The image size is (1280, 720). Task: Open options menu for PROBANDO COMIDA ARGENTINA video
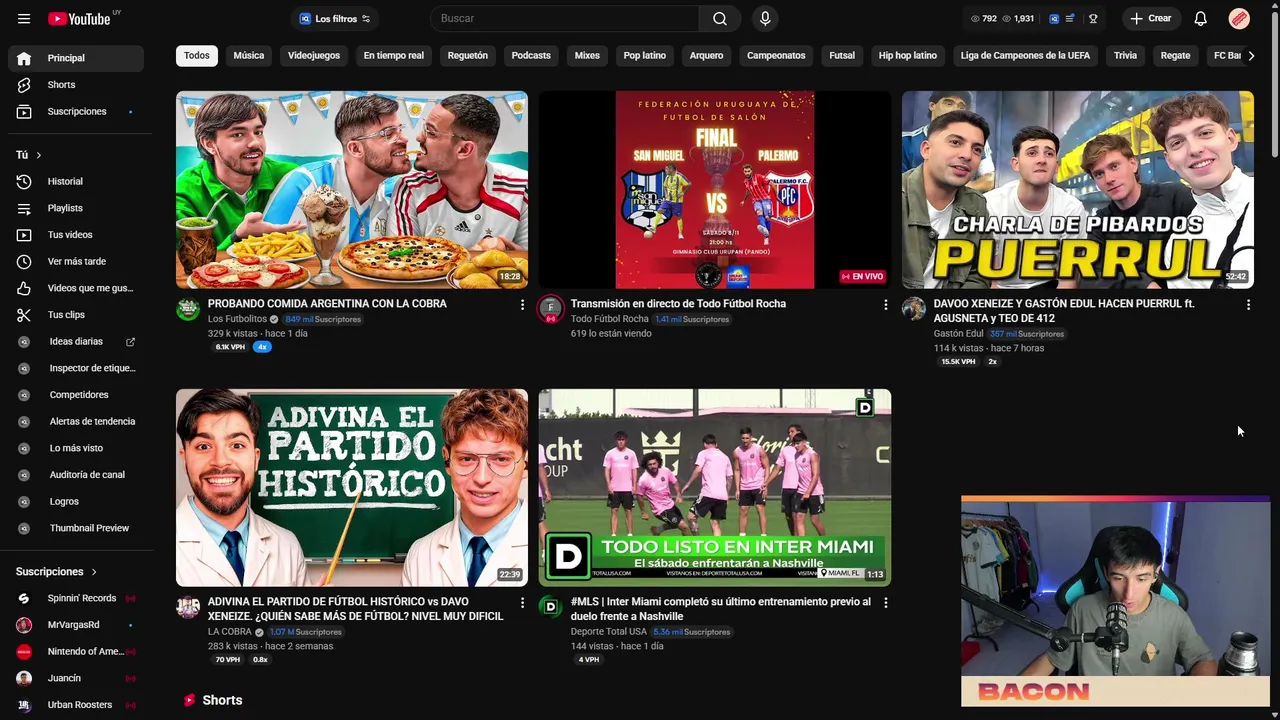[522, 305]
